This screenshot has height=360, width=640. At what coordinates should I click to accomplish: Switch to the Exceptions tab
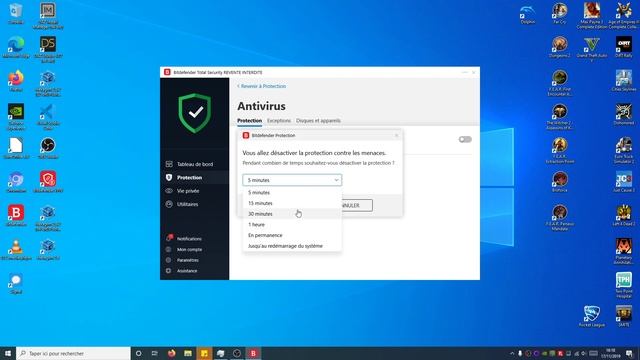tap(279, 120)
